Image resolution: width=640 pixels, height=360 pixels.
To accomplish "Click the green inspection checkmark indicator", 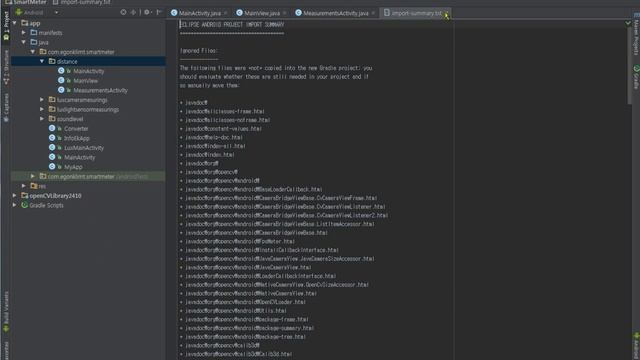I will (x=628, y=23).
